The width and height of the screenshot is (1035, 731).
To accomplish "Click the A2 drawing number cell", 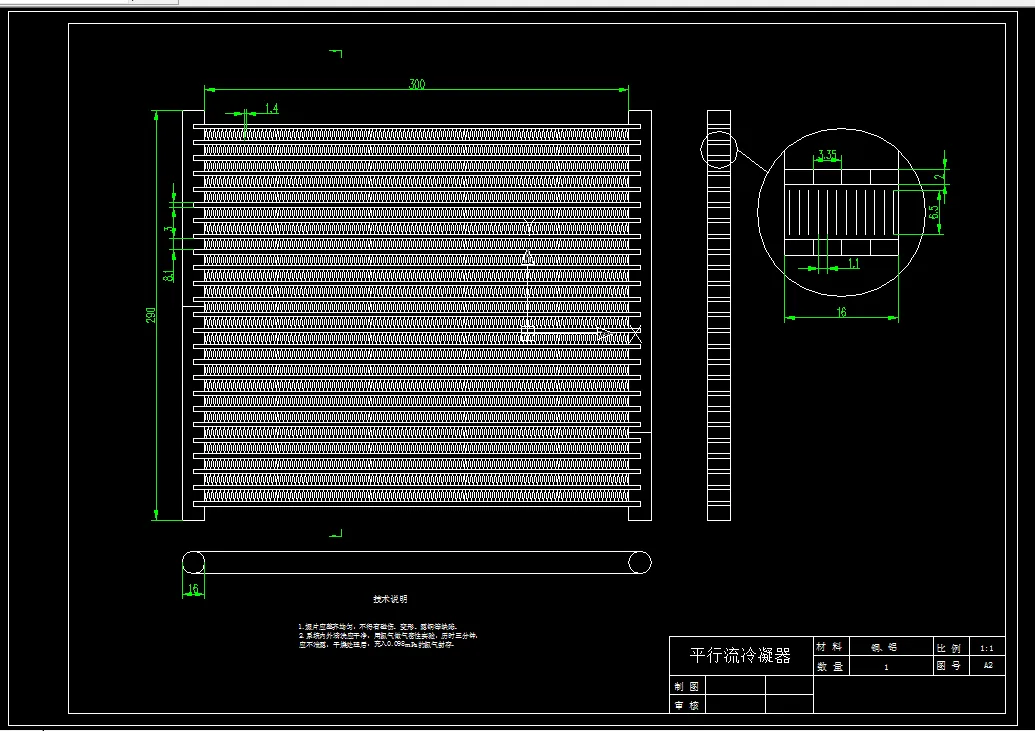I will (x=987, y=666).
